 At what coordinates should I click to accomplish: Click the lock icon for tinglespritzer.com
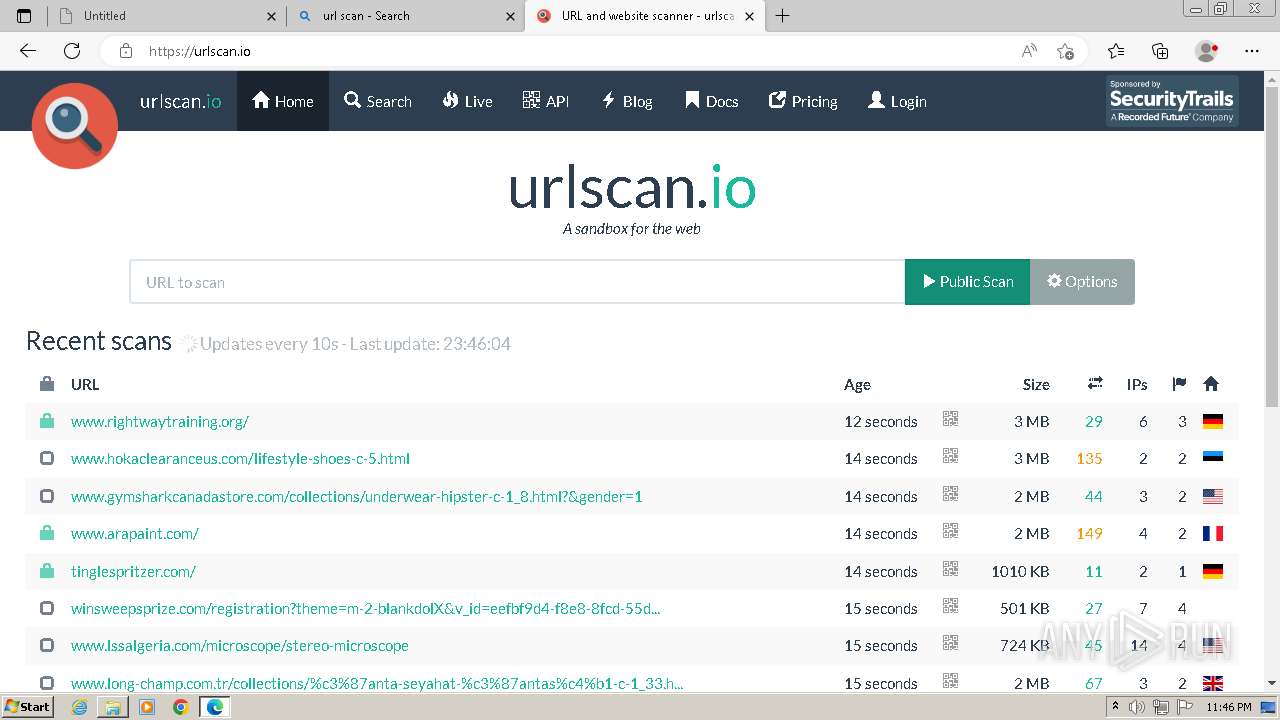click(47, 571)
